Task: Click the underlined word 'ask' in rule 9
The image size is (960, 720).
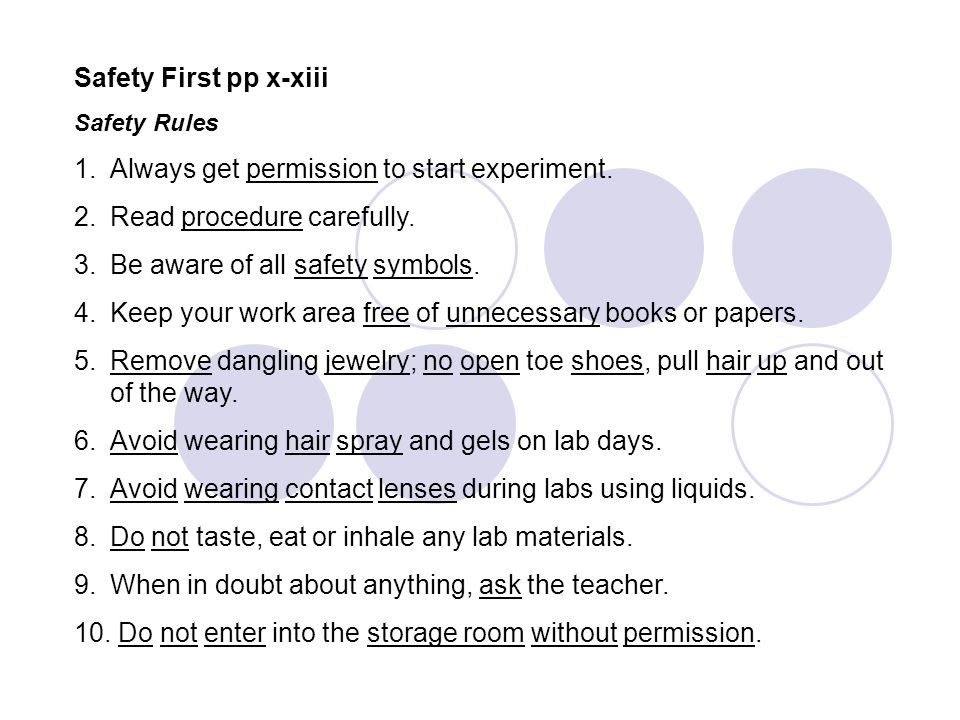Action: (x=500, y=585)
